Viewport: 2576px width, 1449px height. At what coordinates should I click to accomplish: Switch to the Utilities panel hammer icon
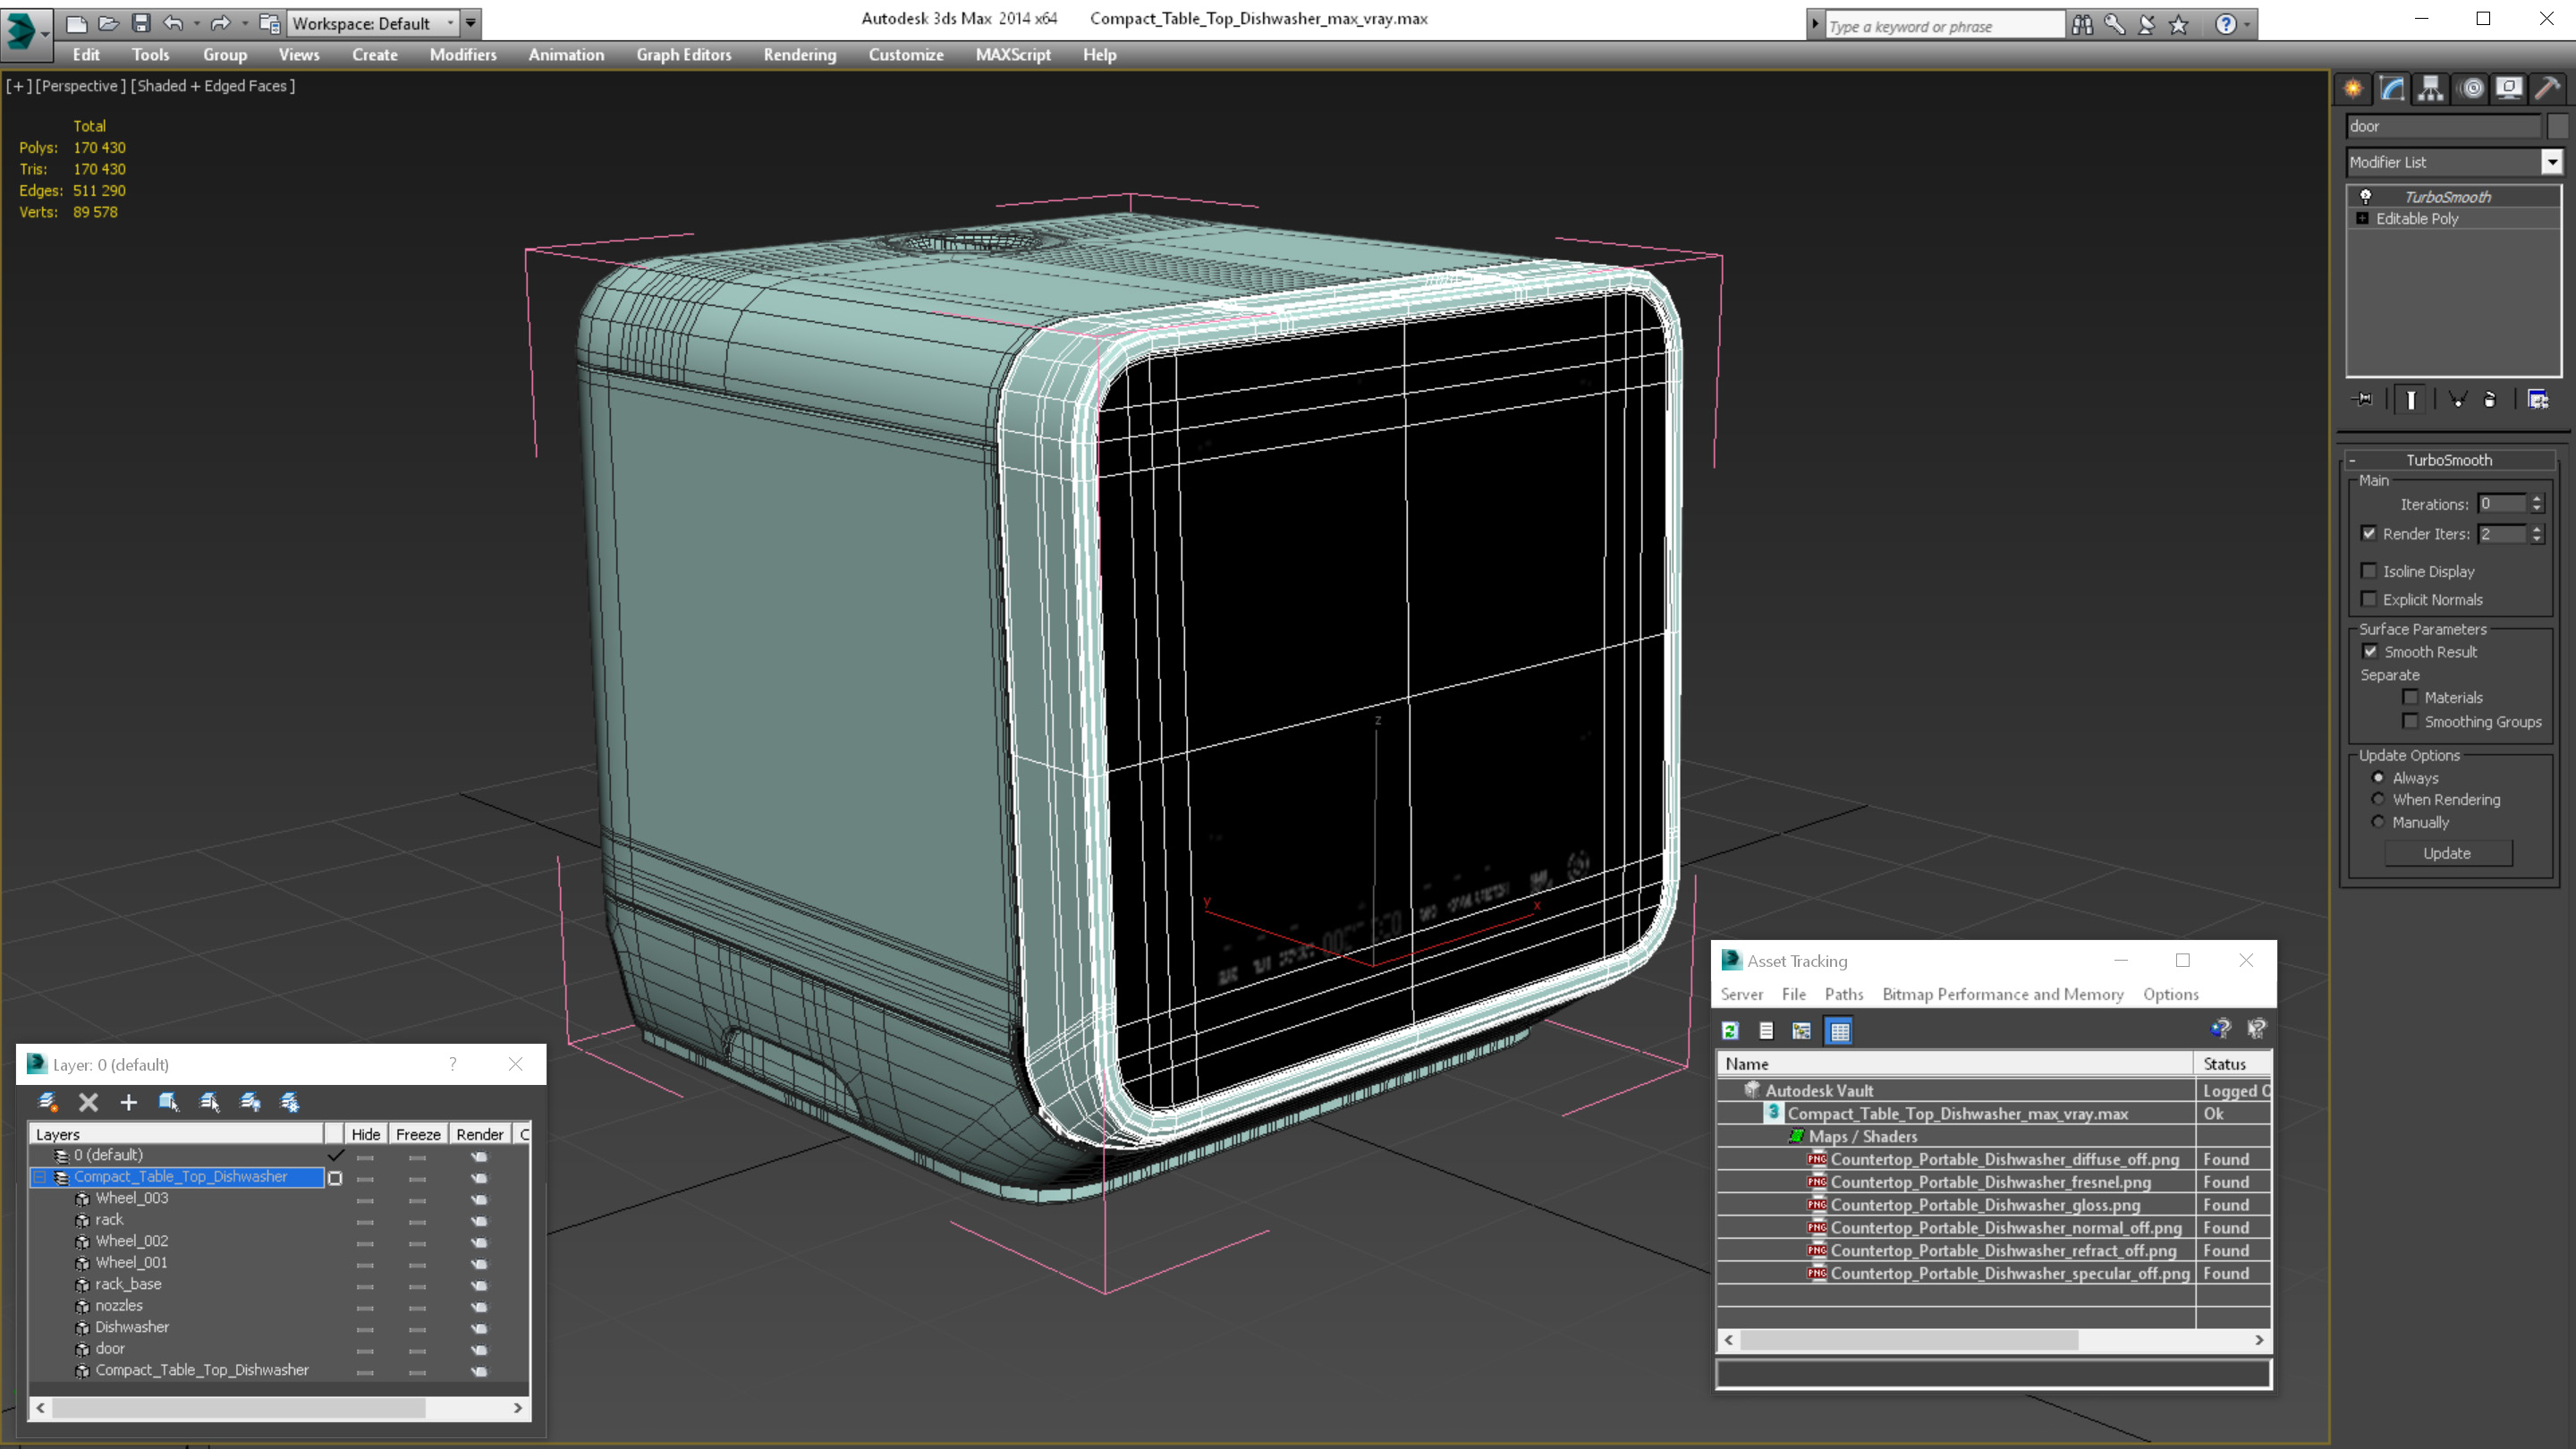click(2547, 89)
